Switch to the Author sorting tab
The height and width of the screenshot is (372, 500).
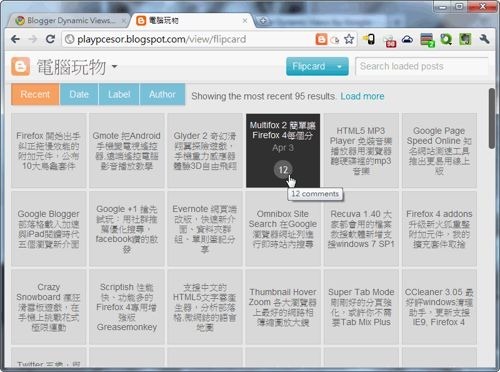(x=162, y=94)
